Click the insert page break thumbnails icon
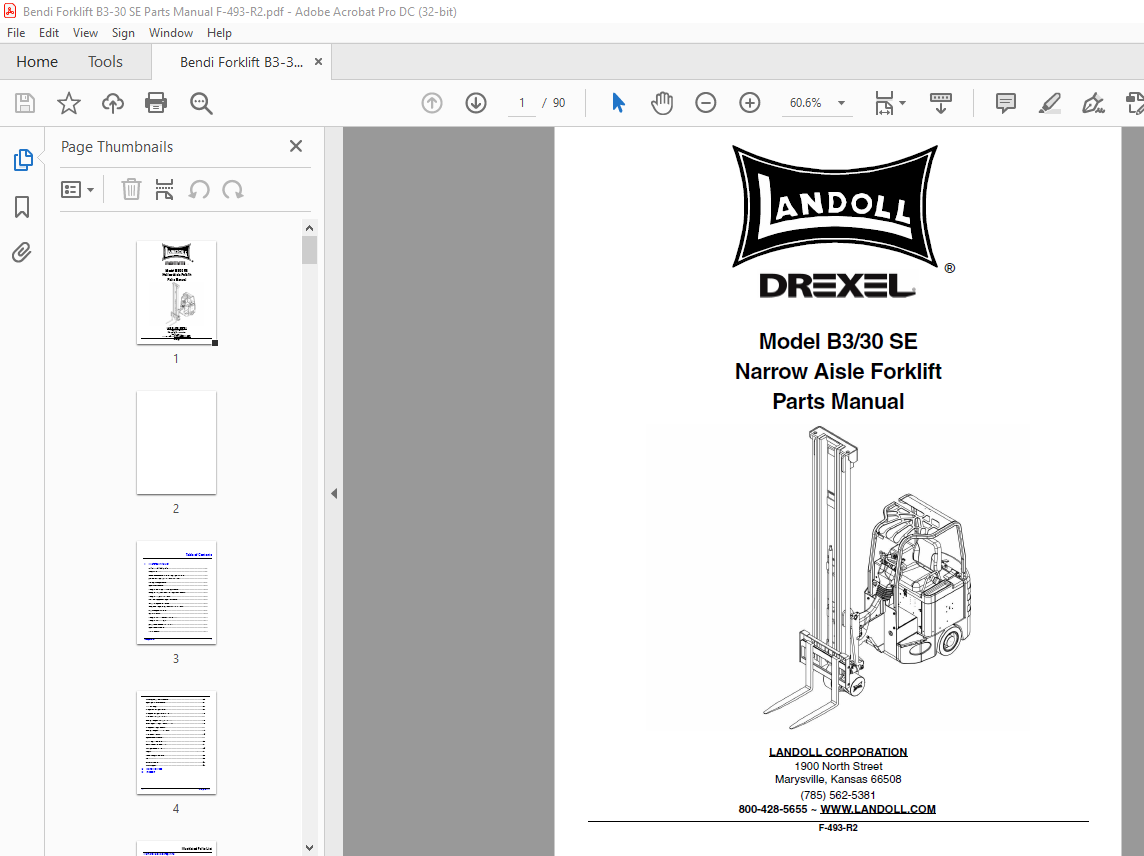 (164, 190)
